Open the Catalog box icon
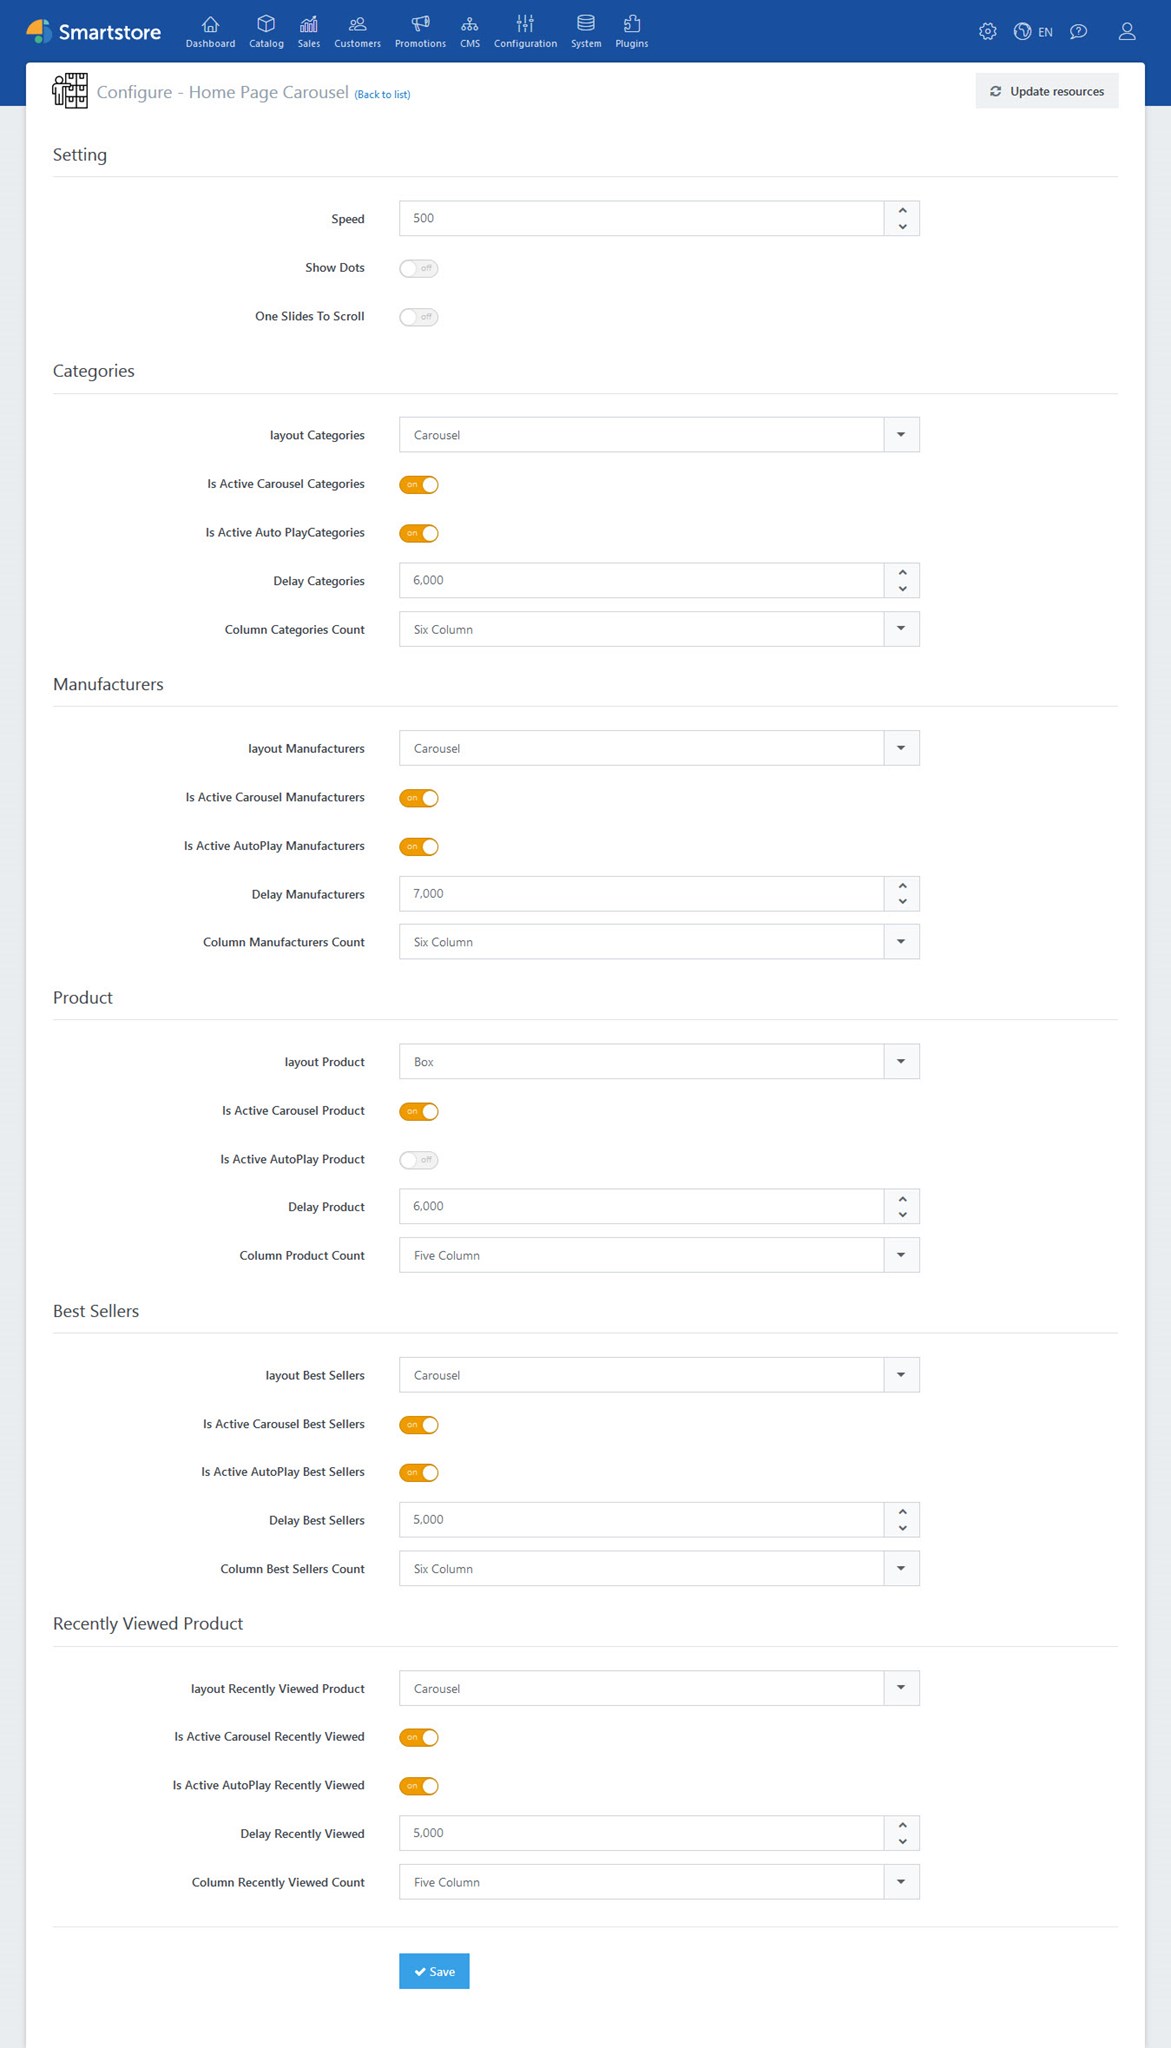1171x2048 pixels. point(266,25)
